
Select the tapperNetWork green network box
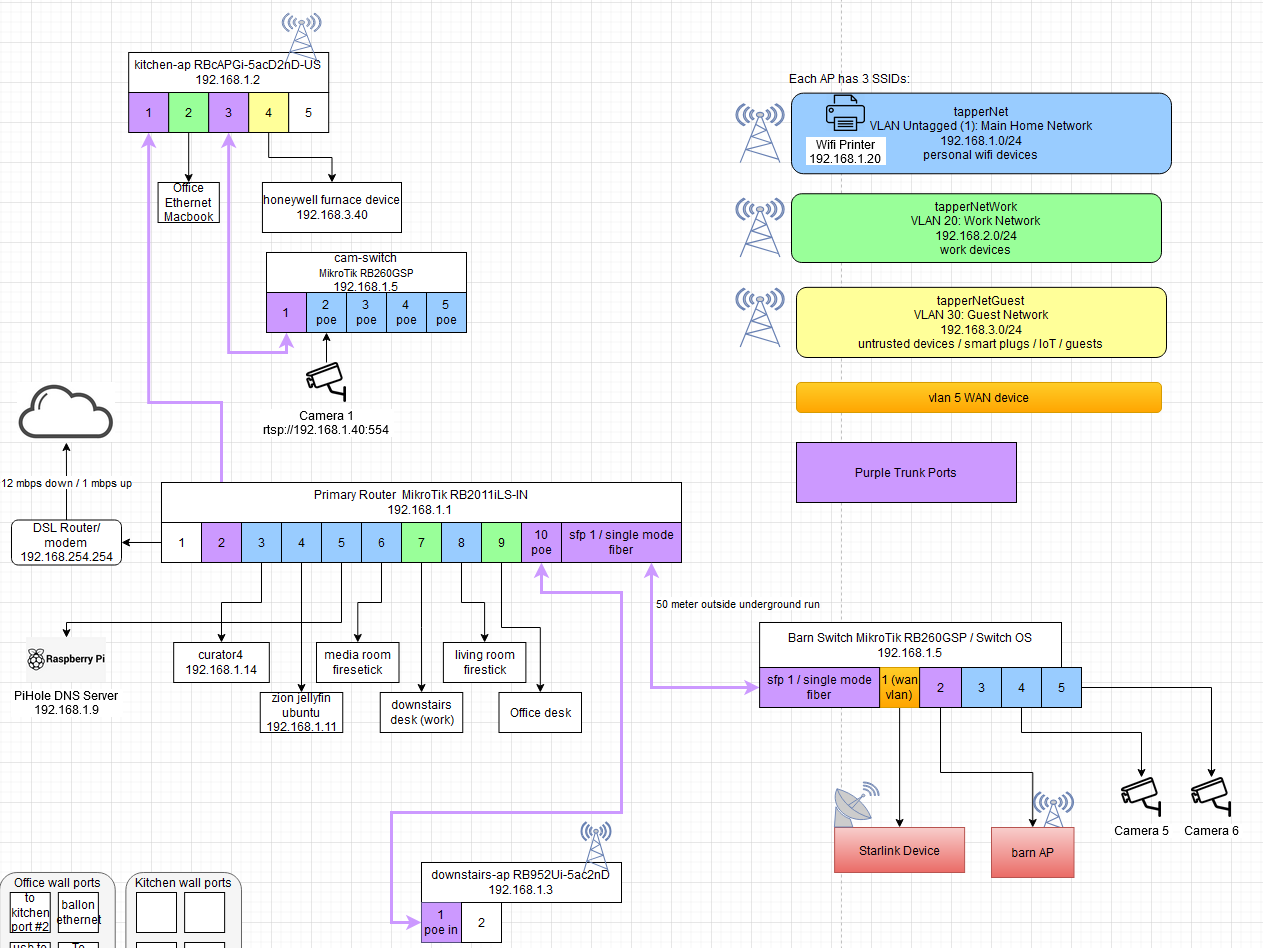pos(976,227)
